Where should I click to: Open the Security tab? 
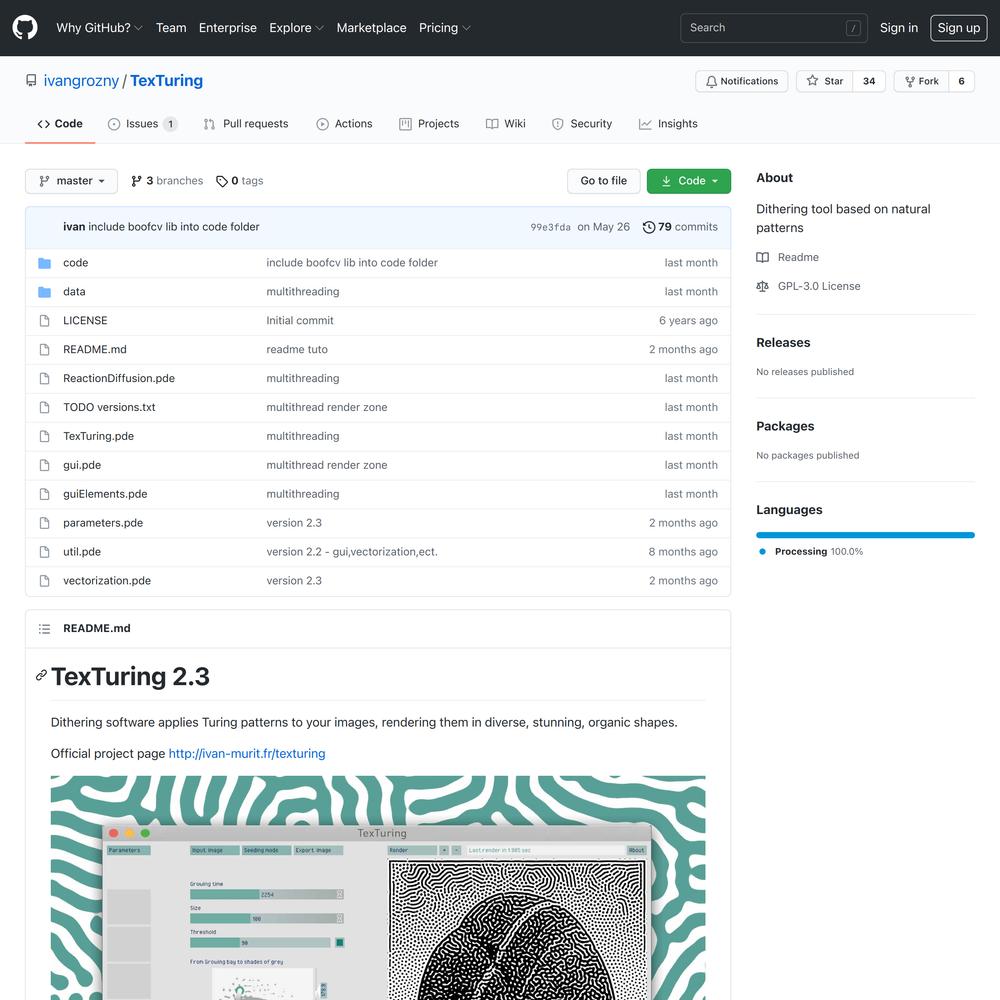(x=582, y=124)
